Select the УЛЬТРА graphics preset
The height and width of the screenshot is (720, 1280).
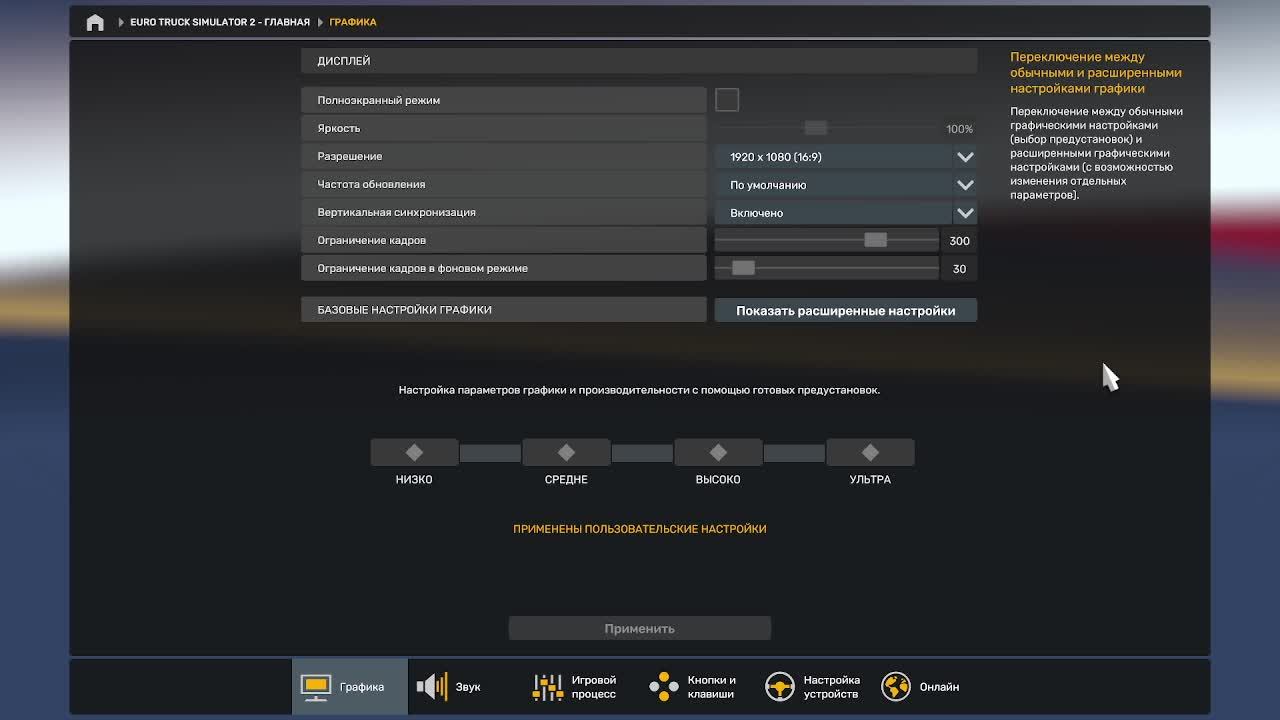[x=870, y=452]
